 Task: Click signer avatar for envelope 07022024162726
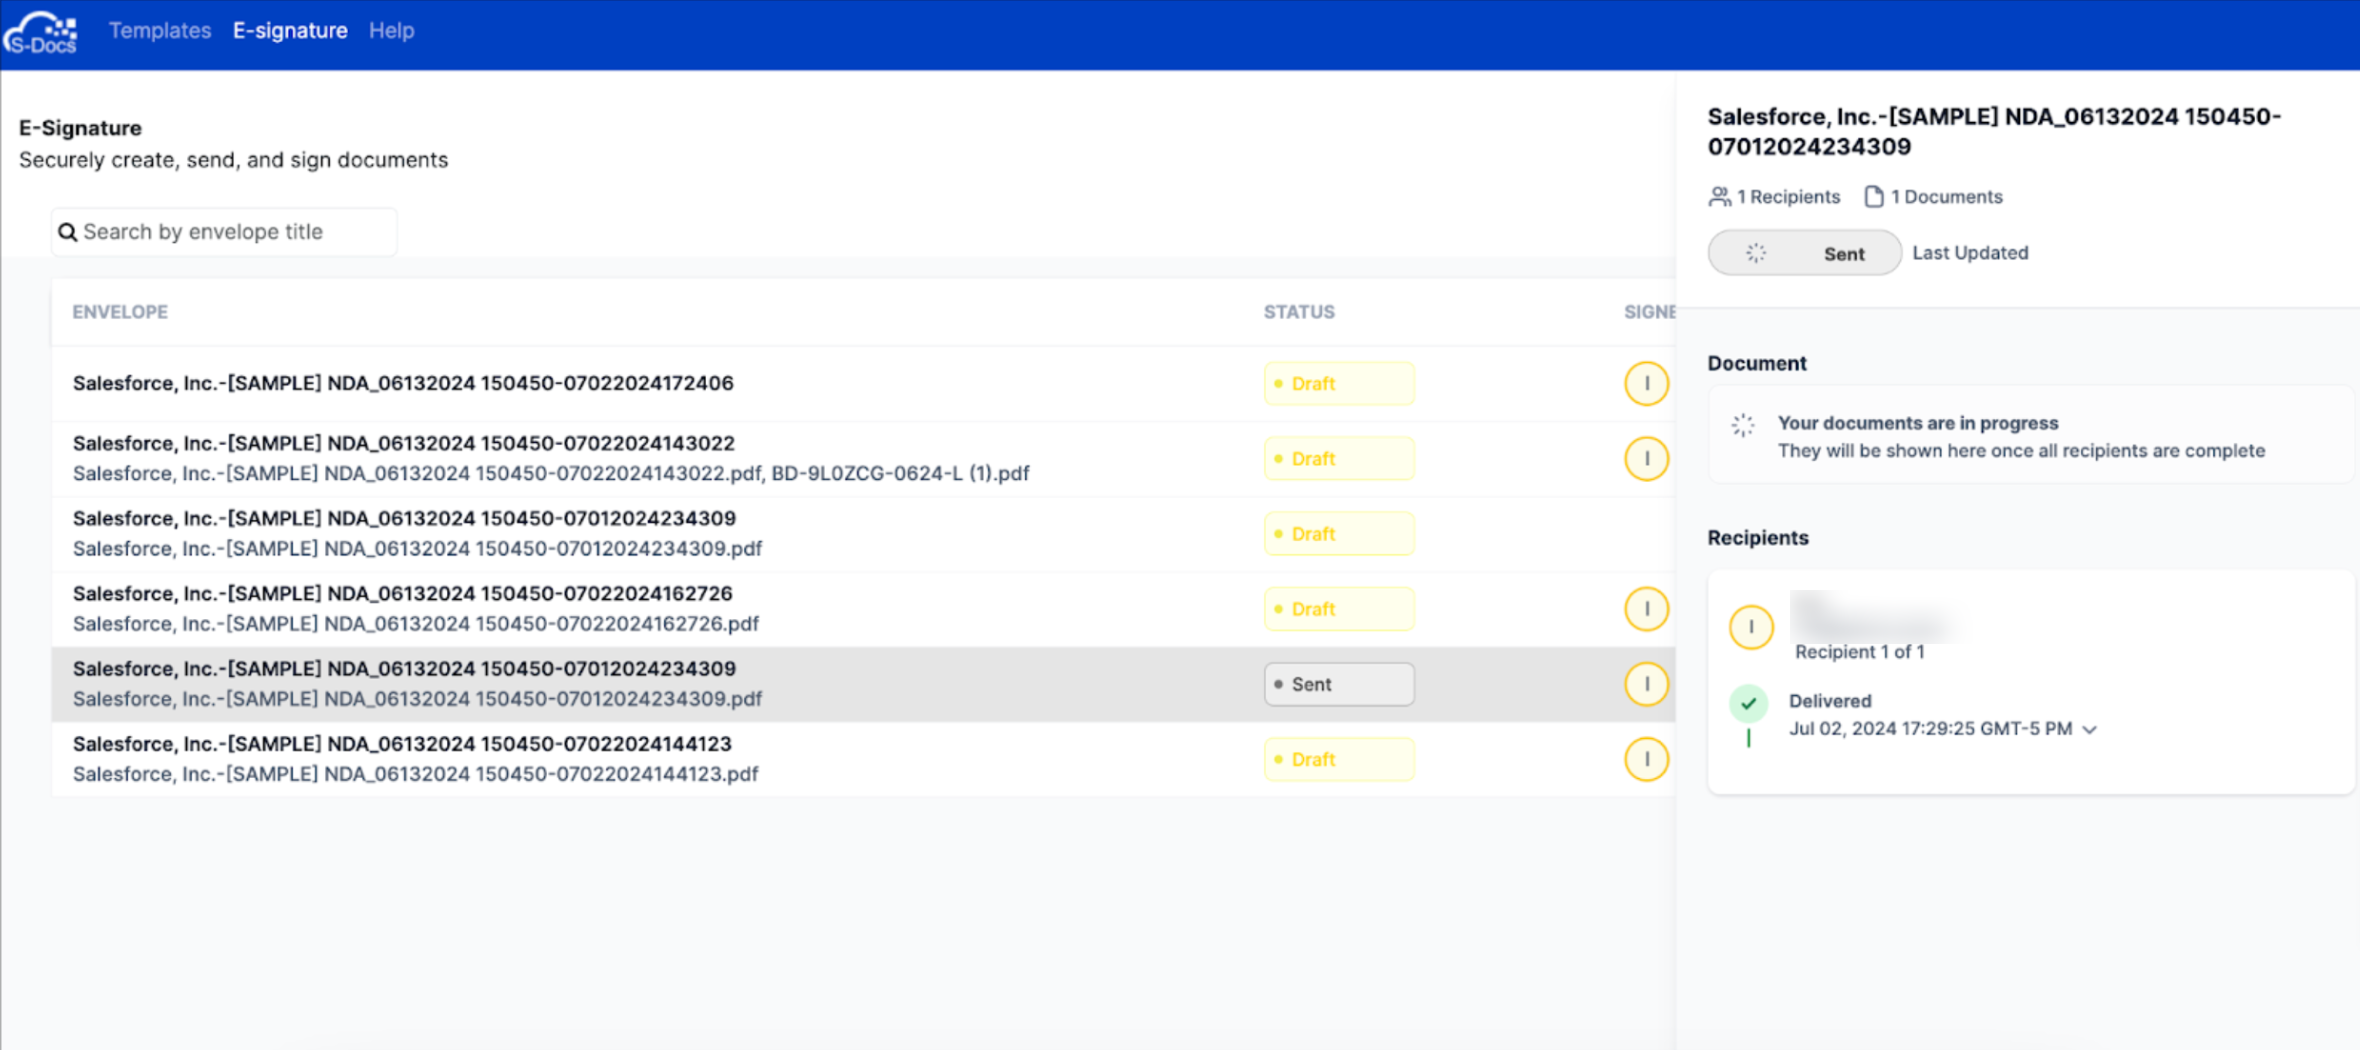pyautogui.click(x=1647, y=608)
